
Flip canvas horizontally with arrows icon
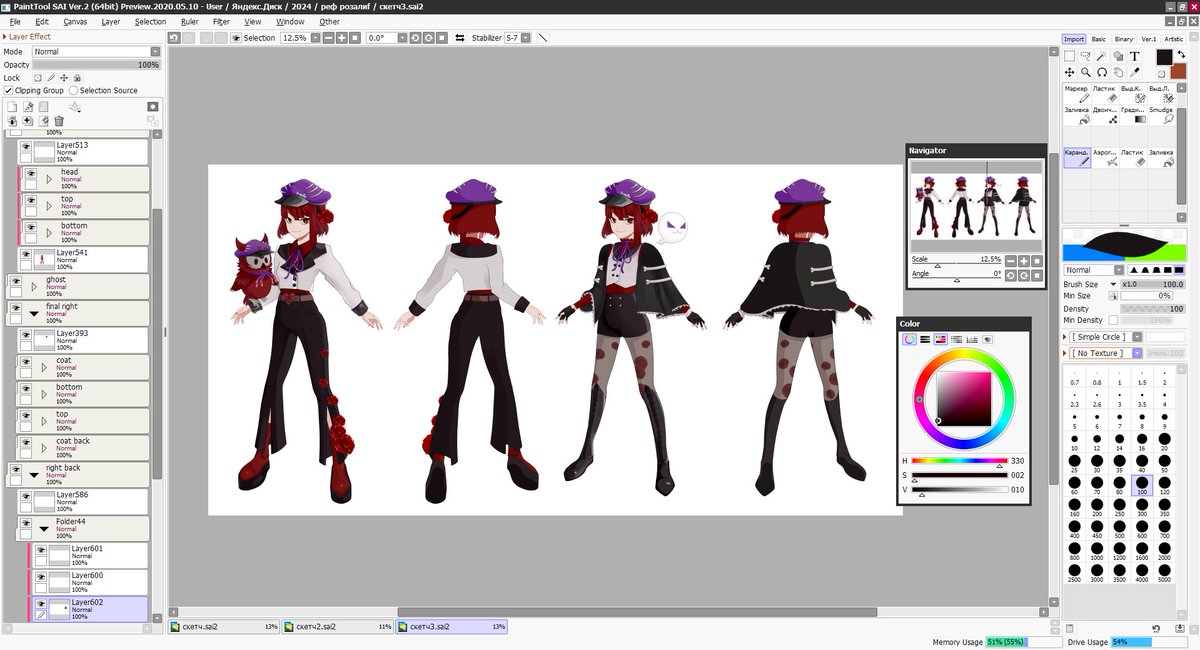[460, 38]
